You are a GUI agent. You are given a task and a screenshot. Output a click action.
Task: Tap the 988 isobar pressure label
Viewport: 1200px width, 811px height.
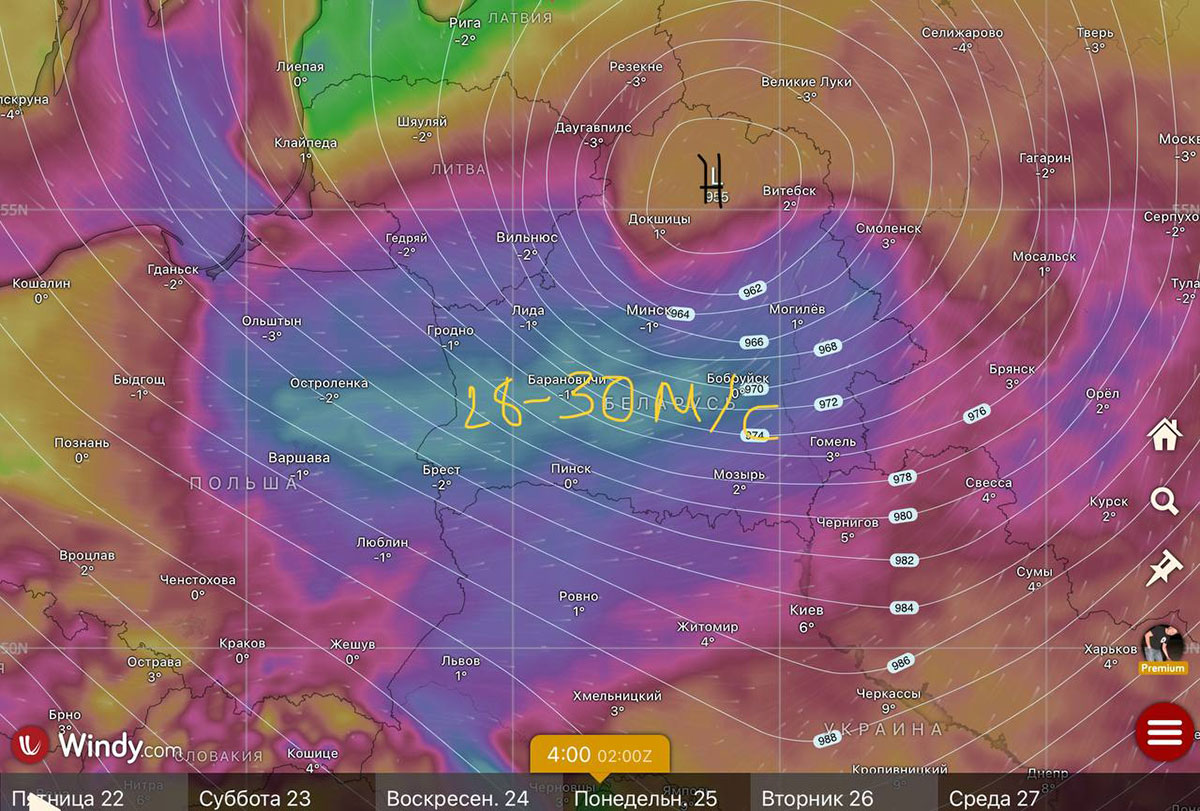coord(827,739)
